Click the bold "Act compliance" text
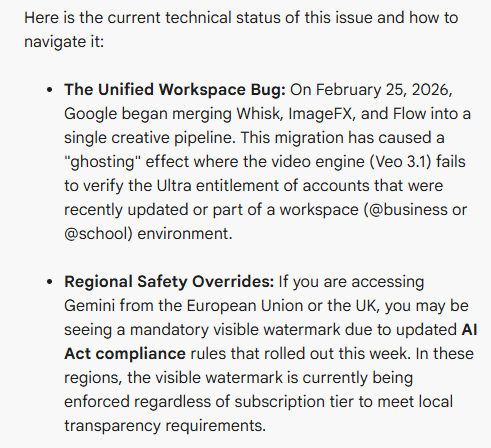 click(x=125, y=354)
